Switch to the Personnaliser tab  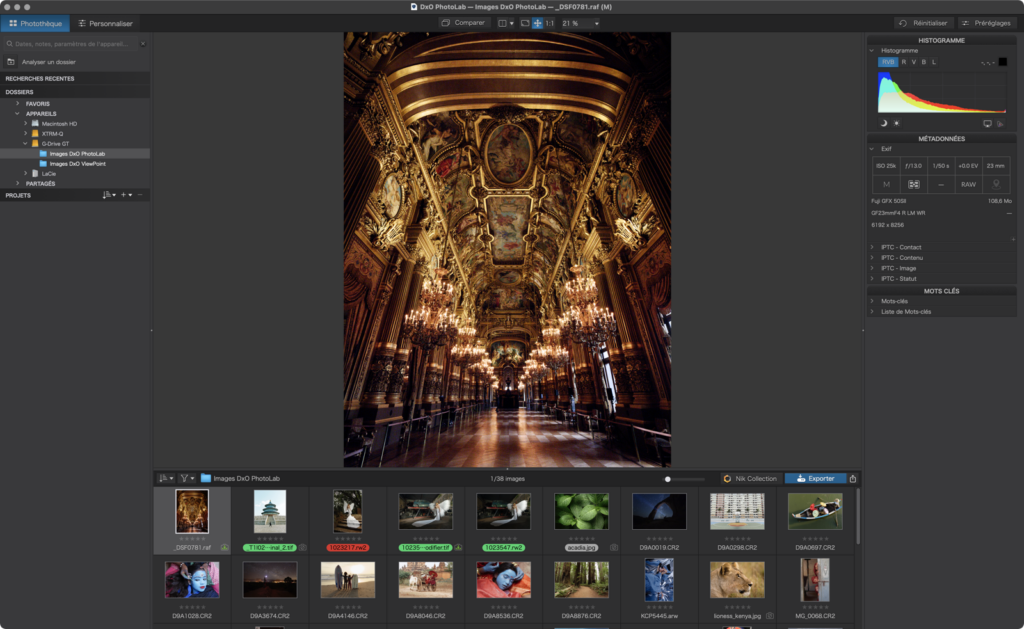[x=105, y=24]
